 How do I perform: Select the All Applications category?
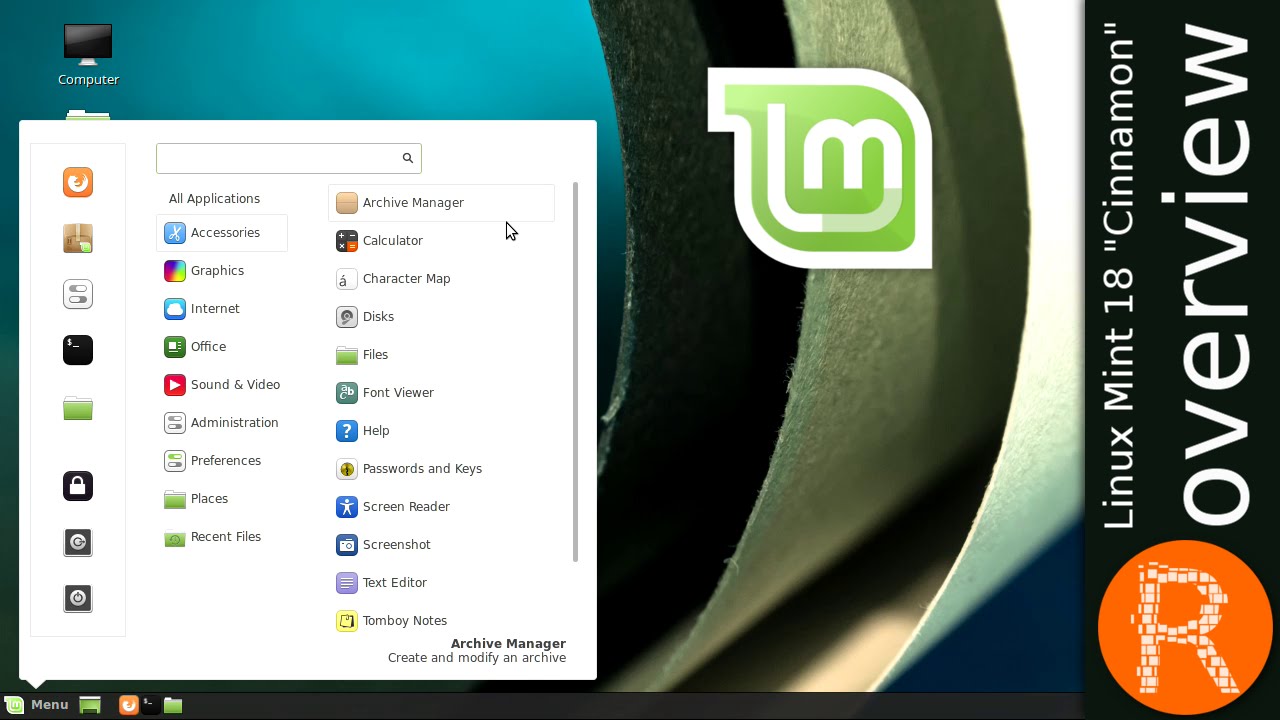pyautogui.click(x=214, y=198)
